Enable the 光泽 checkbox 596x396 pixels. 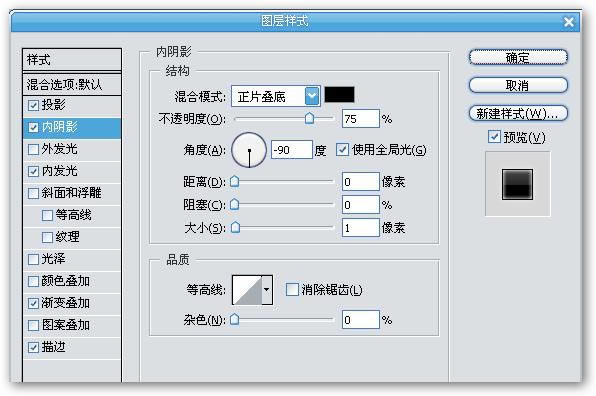pyautogui.click(x=33, y=259)
